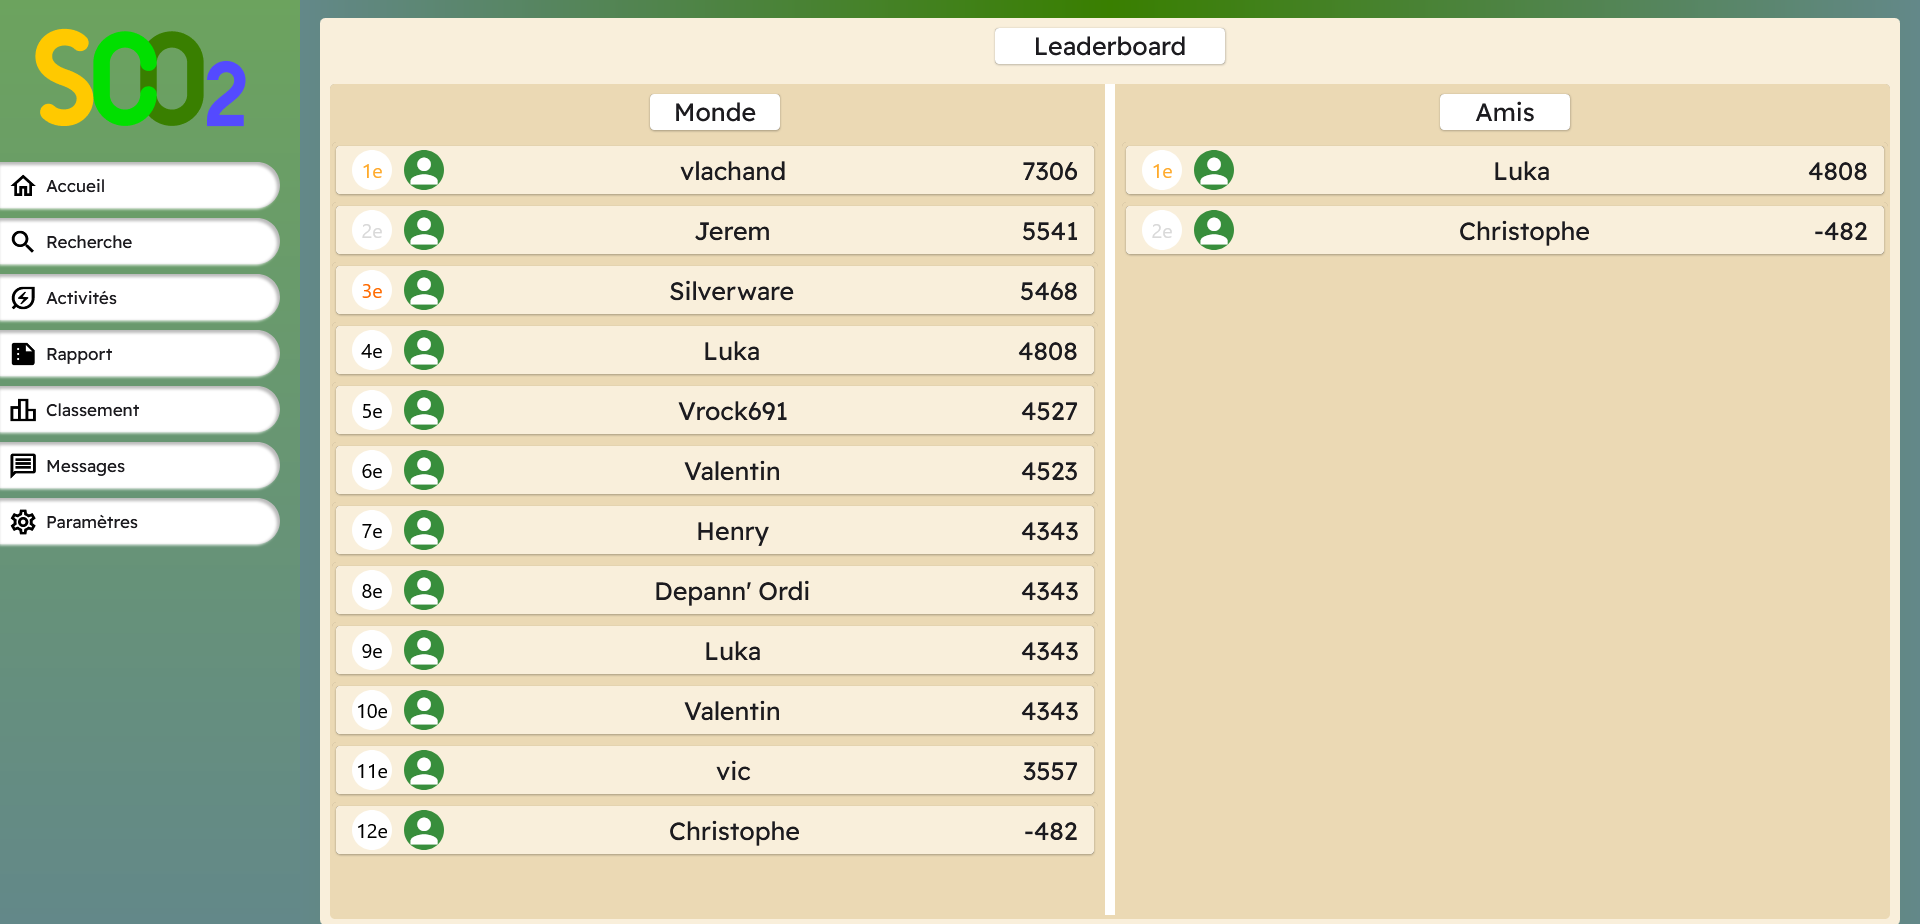Click Christophe's avatar in Monde list
This screenshot has height=924, width=1920.
(424, 830)
